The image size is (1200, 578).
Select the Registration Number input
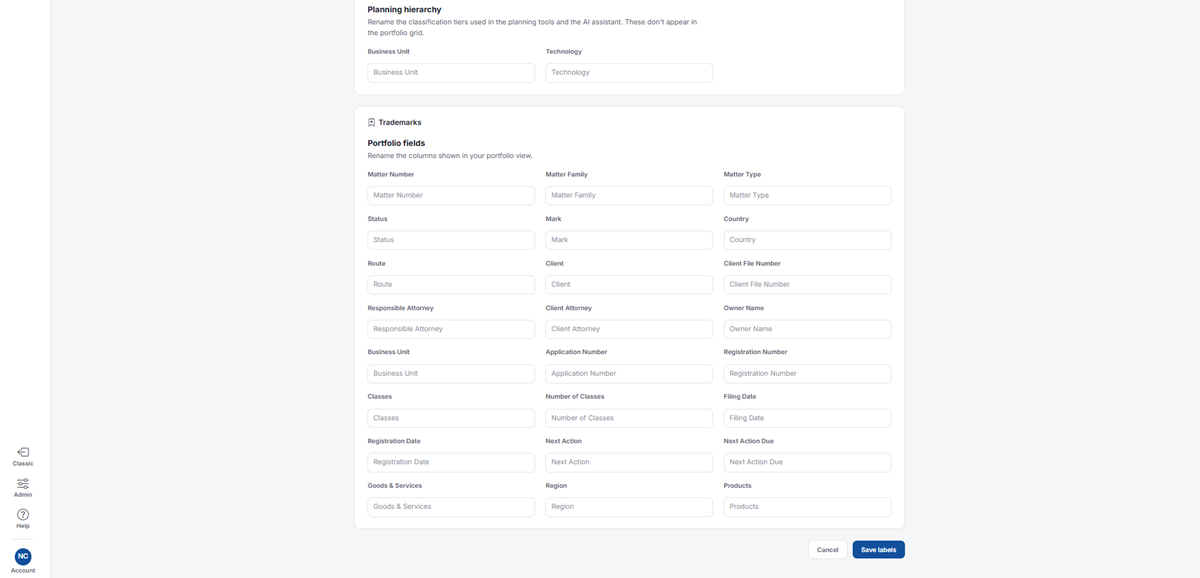pos(807,374)
